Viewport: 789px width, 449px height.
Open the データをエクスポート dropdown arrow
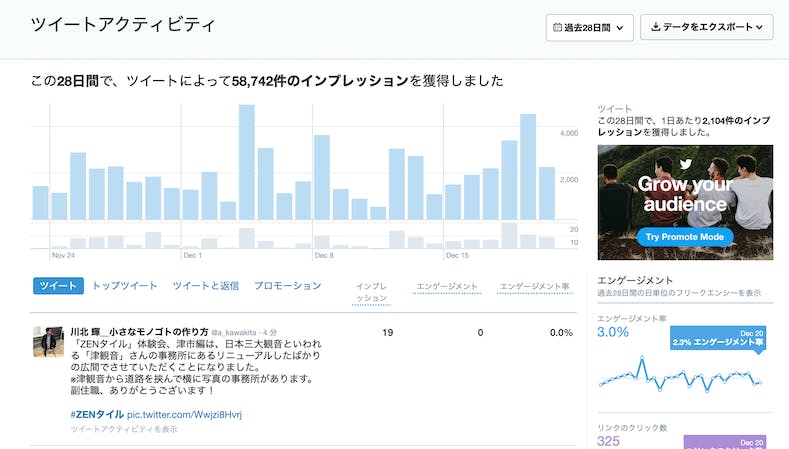(760, 27)
